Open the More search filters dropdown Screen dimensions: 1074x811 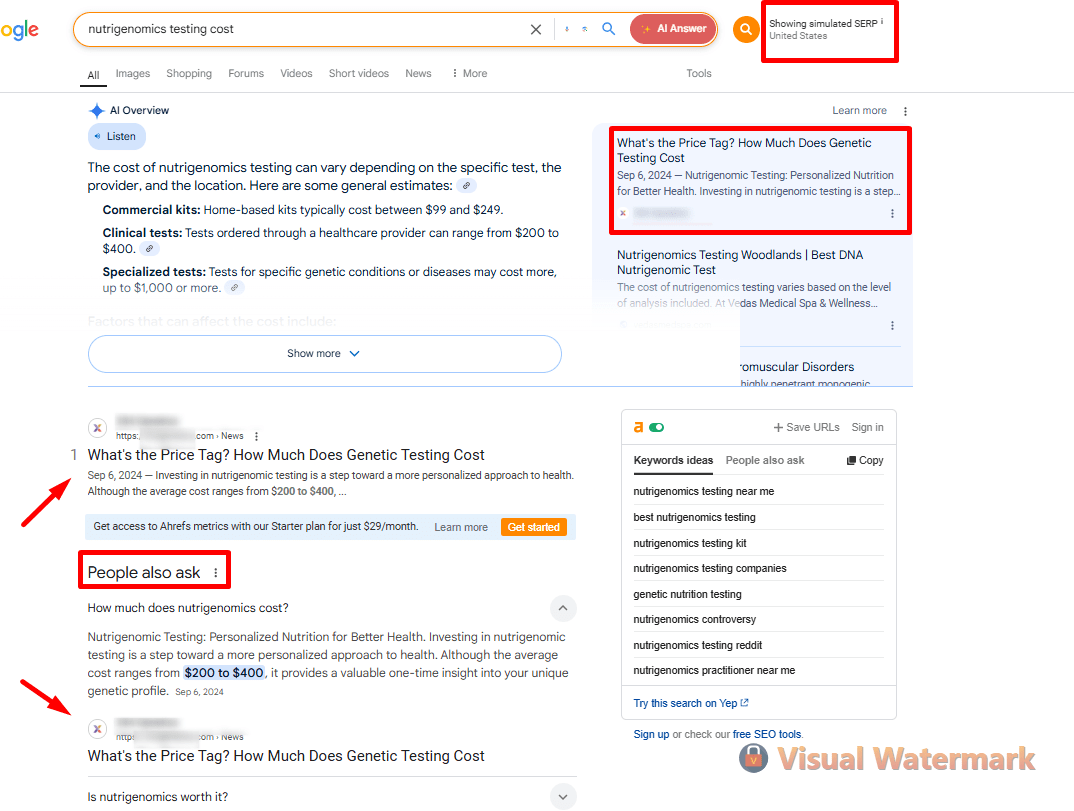tap(469, 73)
